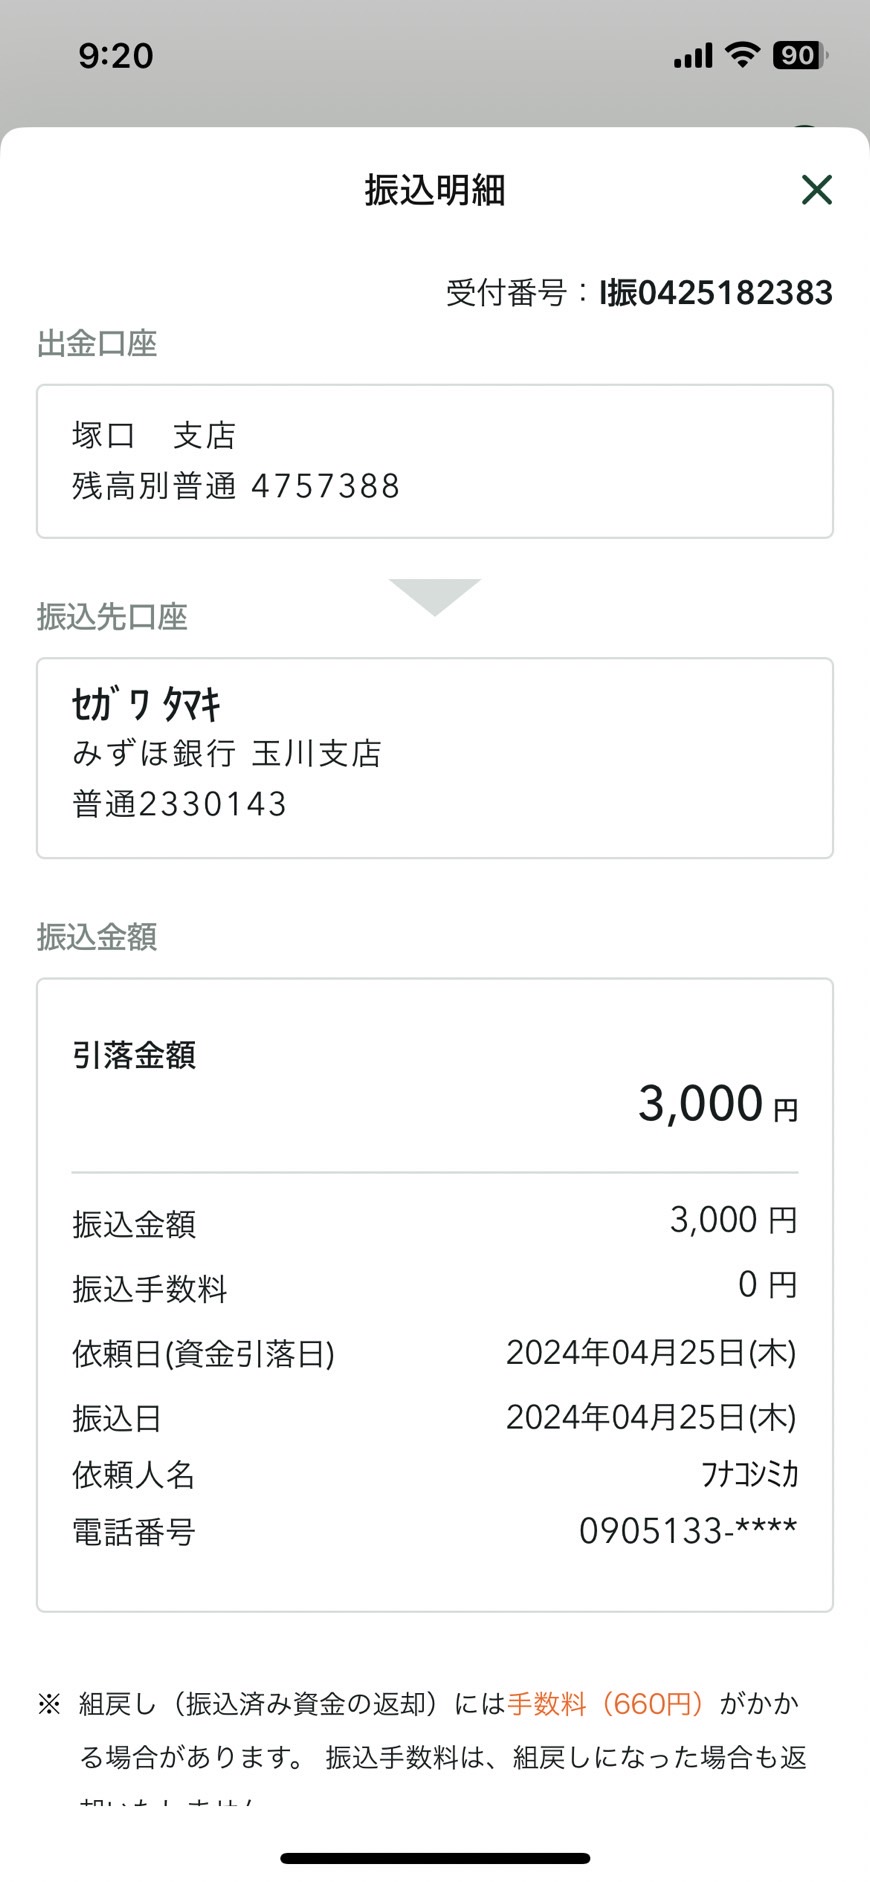Tap the iOS home indicator bar
This screenshot has height=1882, width=870.
pyautogui.click(x=435, y=1858)
